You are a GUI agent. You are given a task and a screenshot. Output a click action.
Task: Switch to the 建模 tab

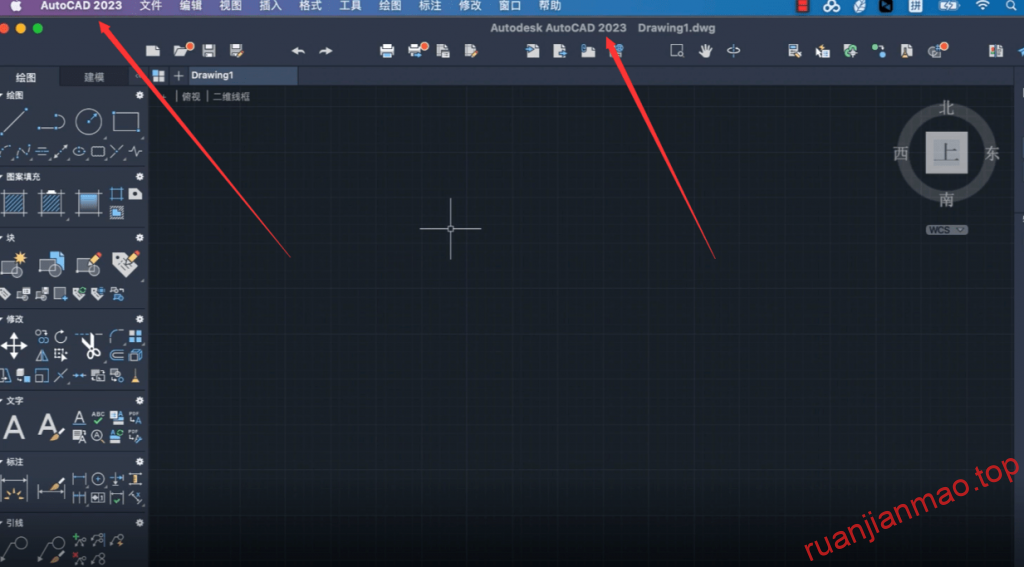94,77
